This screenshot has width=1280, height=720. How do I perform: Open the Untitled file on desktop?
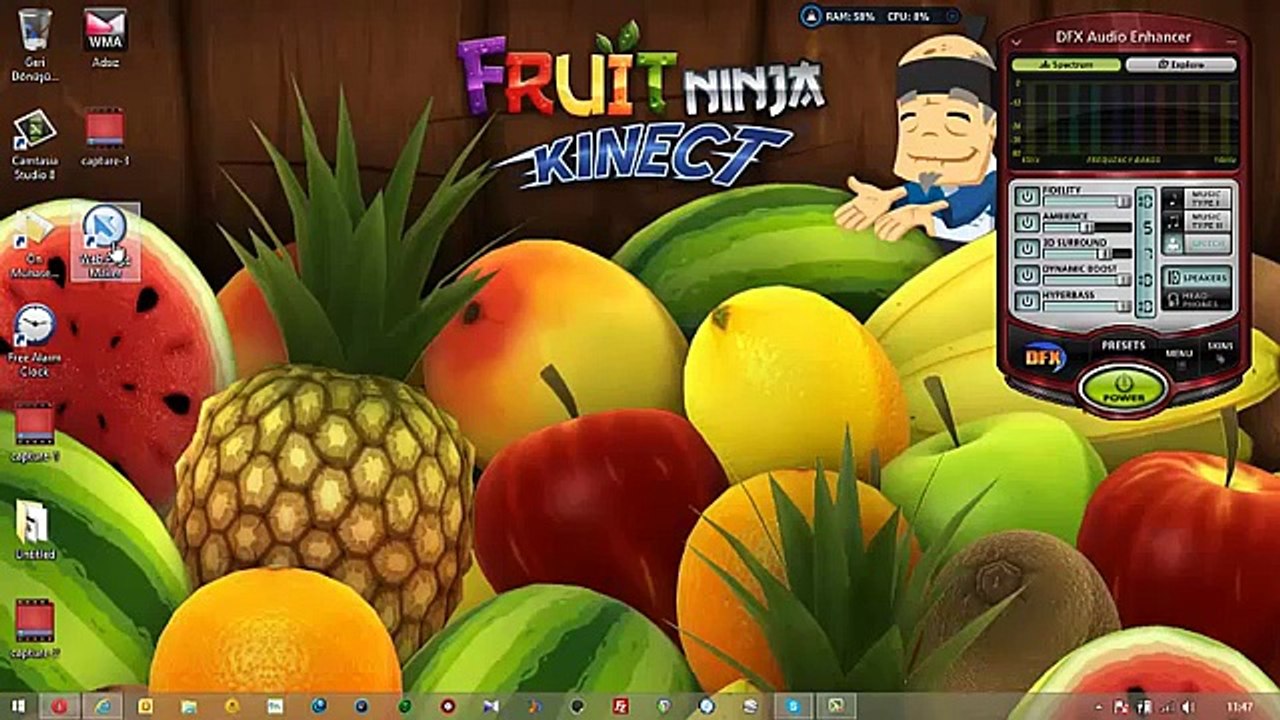point(35,530)
